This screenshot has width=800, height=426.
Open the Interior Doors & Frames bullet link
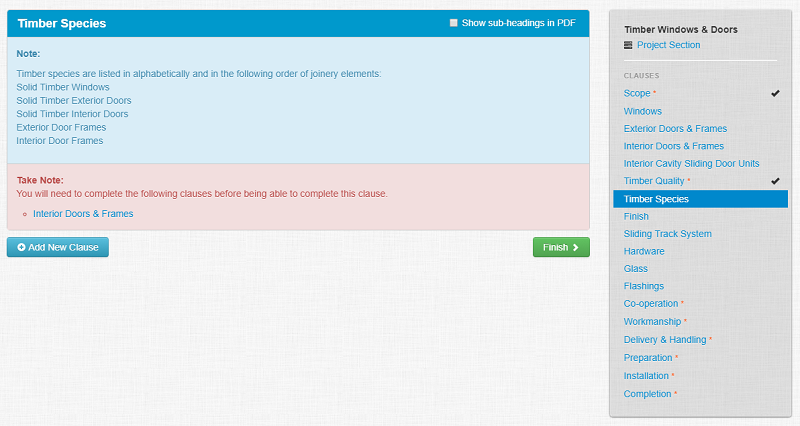[83, 214]
